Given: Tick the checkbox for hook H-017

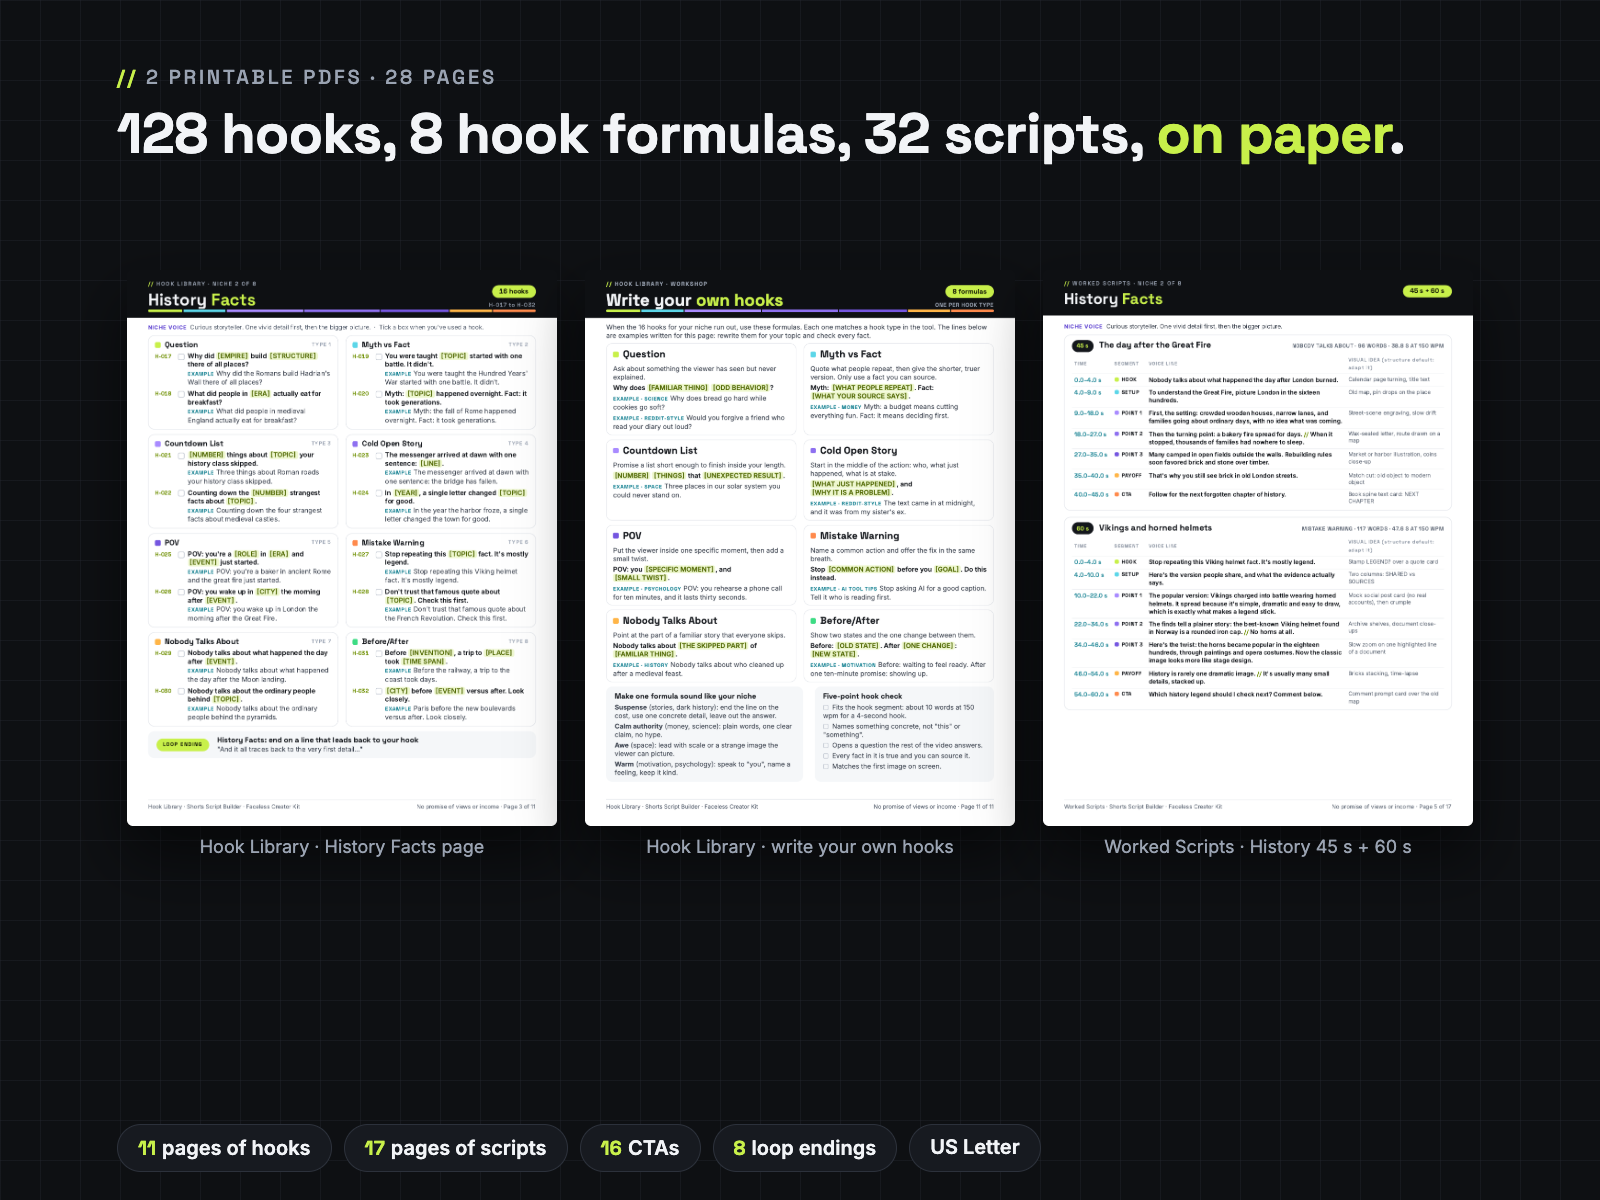Looking at the screenshot, I should [x=181, y=356].
